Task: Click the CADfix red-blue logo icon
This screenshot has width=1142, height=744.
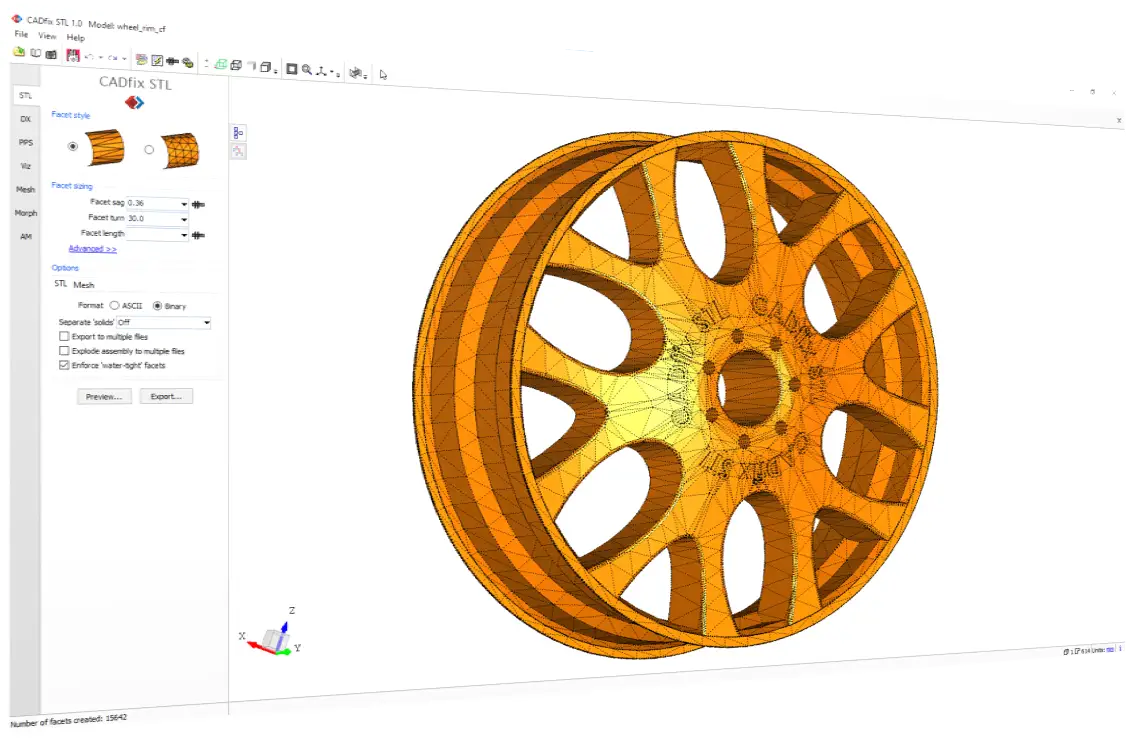Action: (x=134, y=103)
